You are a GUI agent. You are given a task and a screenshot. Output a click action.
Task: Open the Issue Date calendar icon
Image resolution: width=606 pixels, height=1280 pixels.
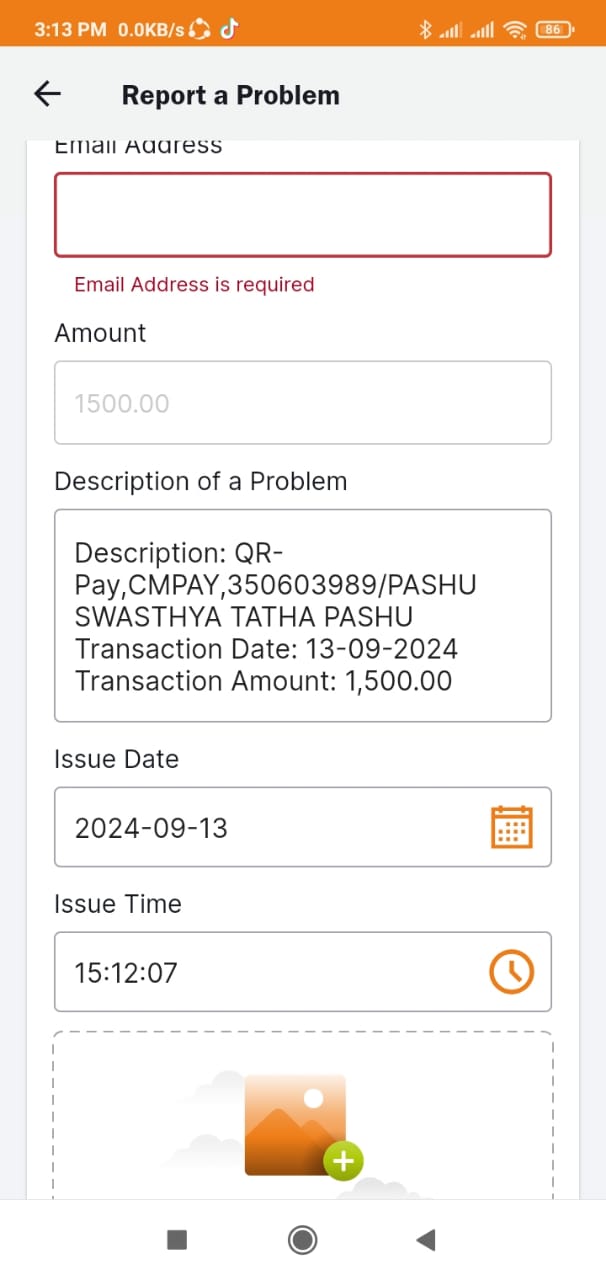(512, 827)
